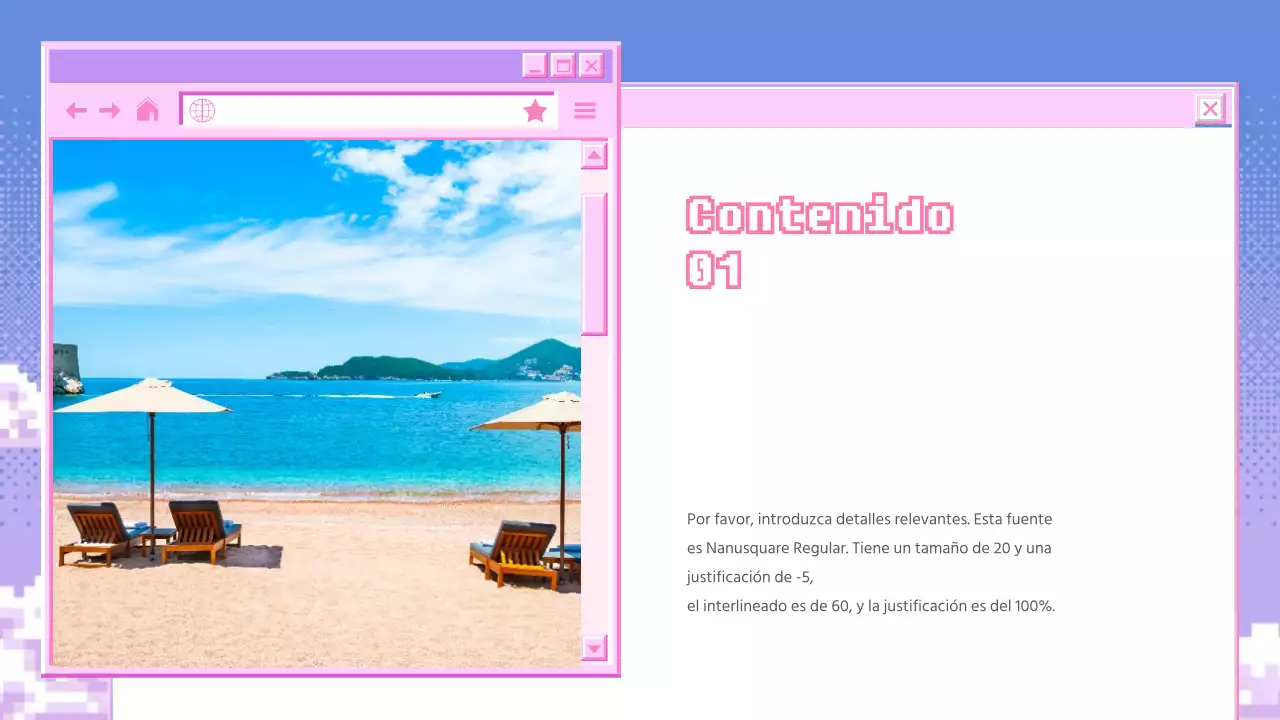Toggle the bookmark star to save the page

tap(535, 110)
